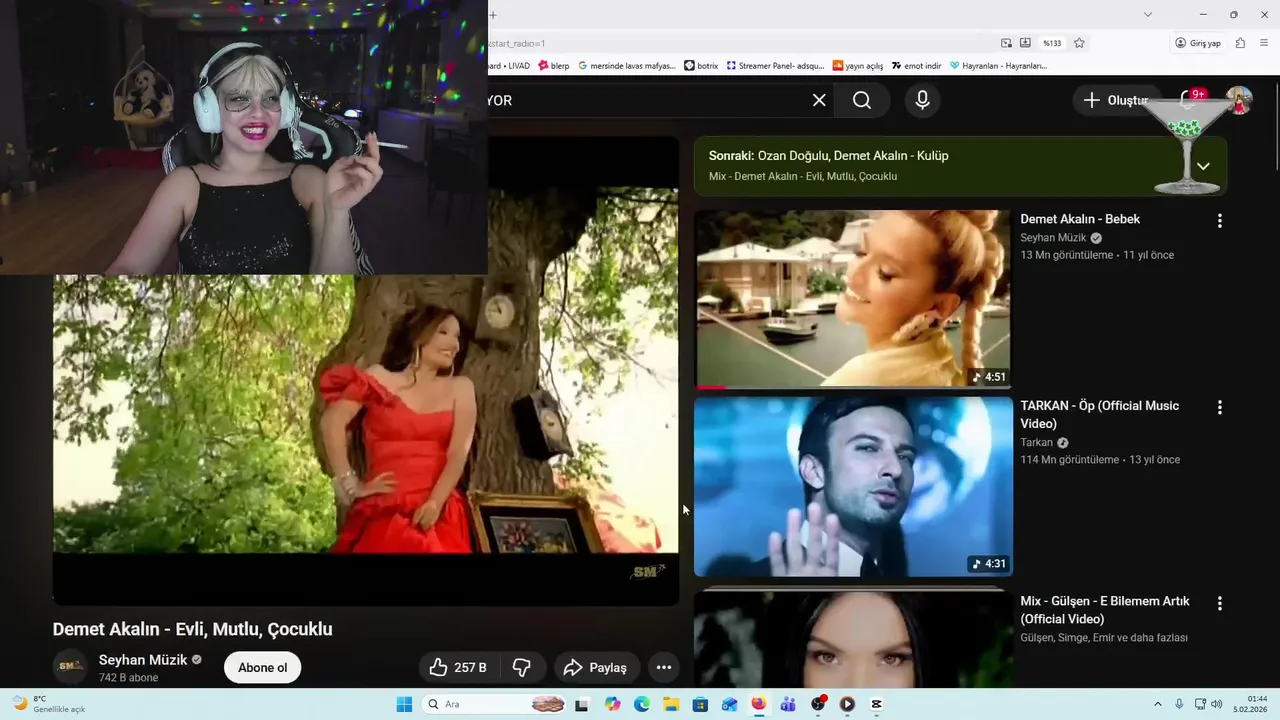The height and width of the screenshot is (720, 1280).
Task: Play the Mix - Gülşen thumbnail
Action: click(852, 638)
